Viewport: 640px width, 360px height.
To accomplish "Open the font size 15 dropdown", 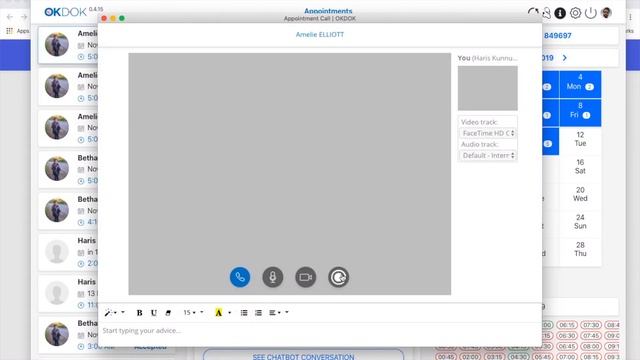I will click(190, 313).
